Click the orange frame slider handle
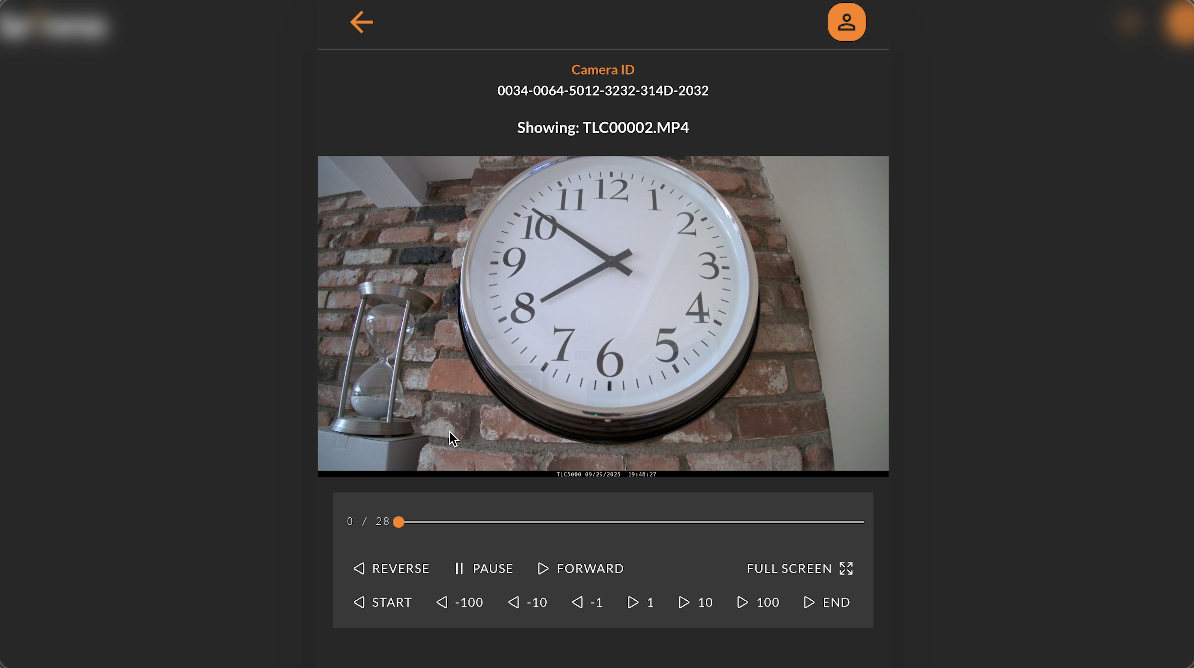 point(398,522)
